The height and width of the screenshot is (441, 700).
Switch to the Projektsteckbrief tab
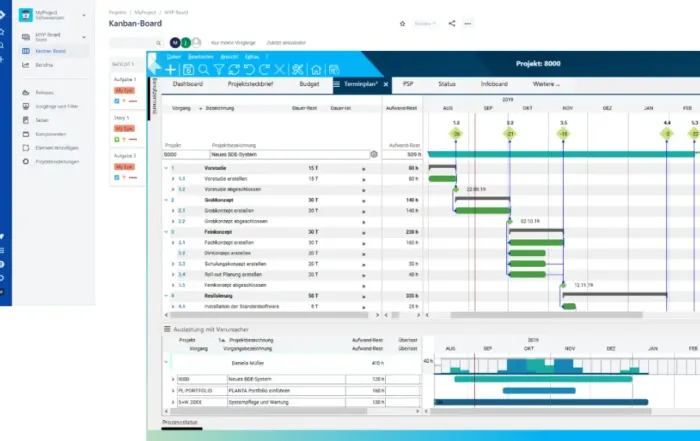(x=250, y=84)
